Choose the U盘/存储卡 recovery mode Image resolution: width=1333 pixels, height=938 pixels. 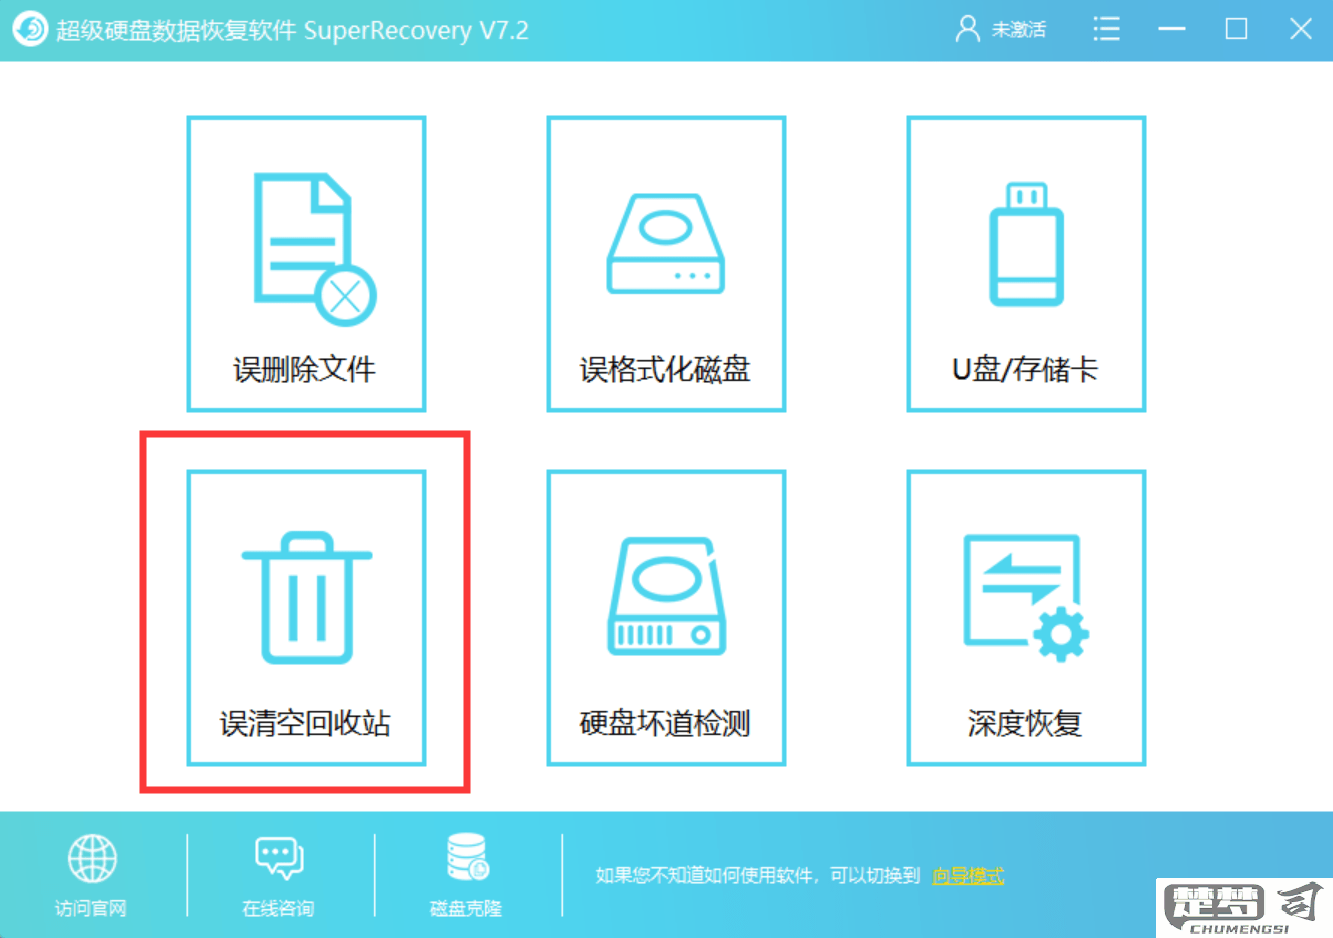pos(1026,264)
